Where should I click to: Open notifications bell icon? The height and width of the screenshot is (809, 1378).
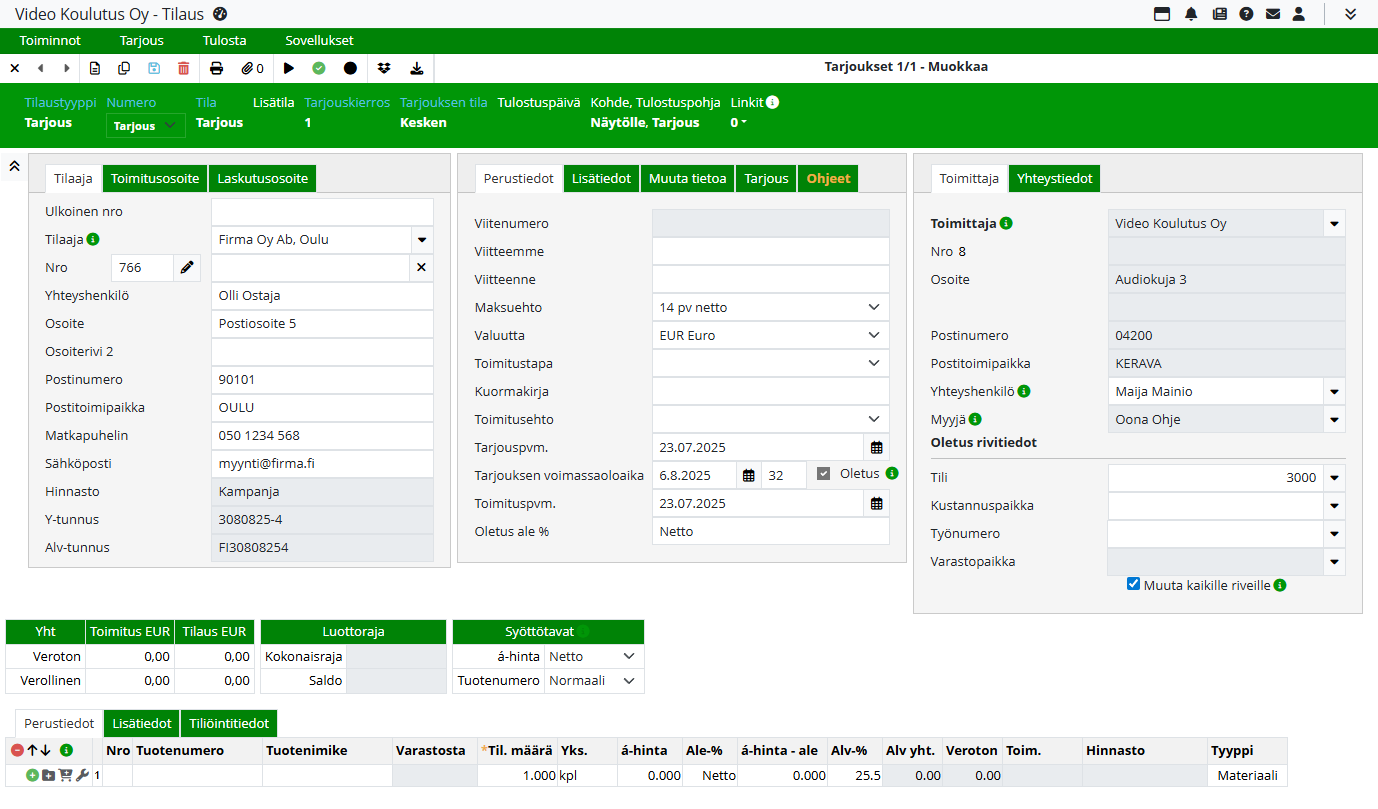coord(1191,14)
